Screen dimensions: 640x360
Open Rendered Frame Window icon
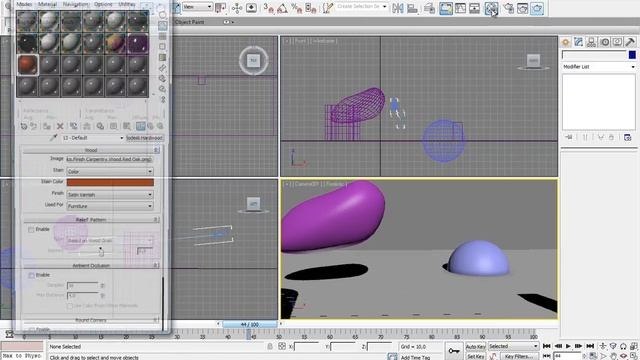point(523,8)
